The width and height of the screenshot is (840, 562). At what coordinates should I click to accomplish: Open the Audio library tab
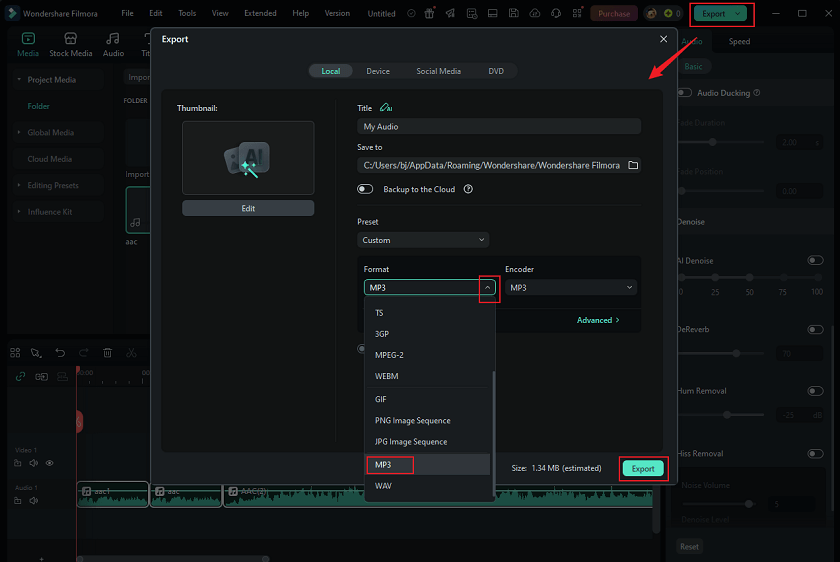point(113,44)
